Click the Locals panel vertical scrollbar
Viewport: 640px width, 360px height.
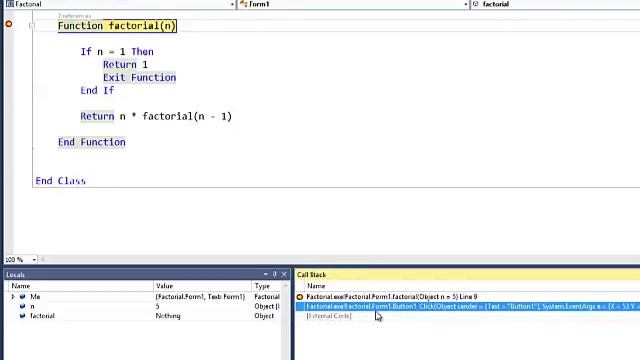pyautogui.click(x=285, y=320)
